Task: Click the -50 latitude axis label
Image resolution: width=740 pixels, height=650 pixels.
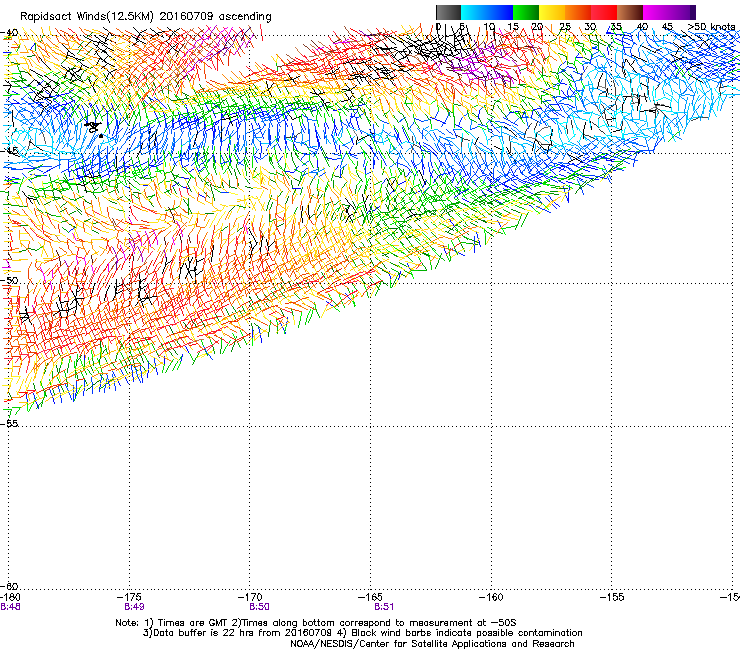Action: 9,280
